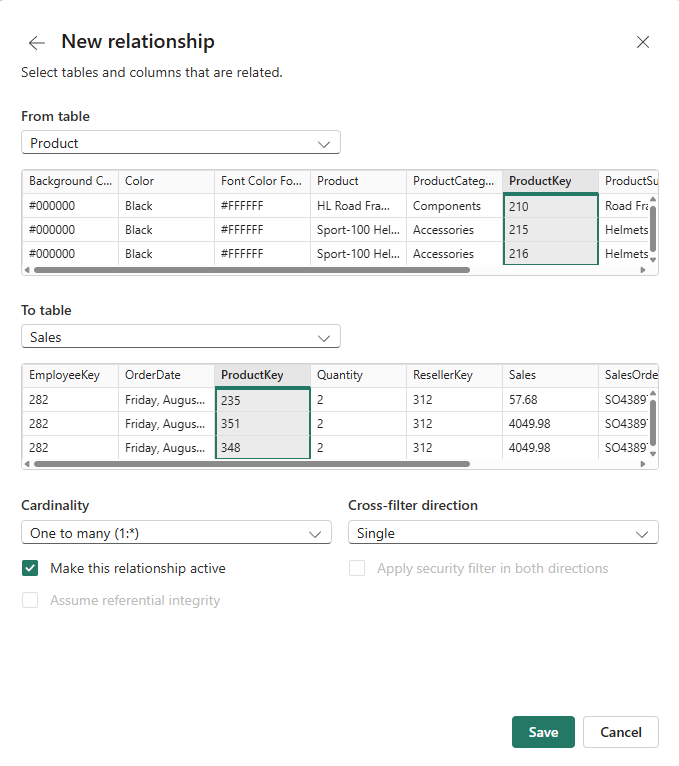The width and height of the screenshot is (679, 766).
Task: Click Product table horizontal scrollbar
Action: click(x=250, y=270)
